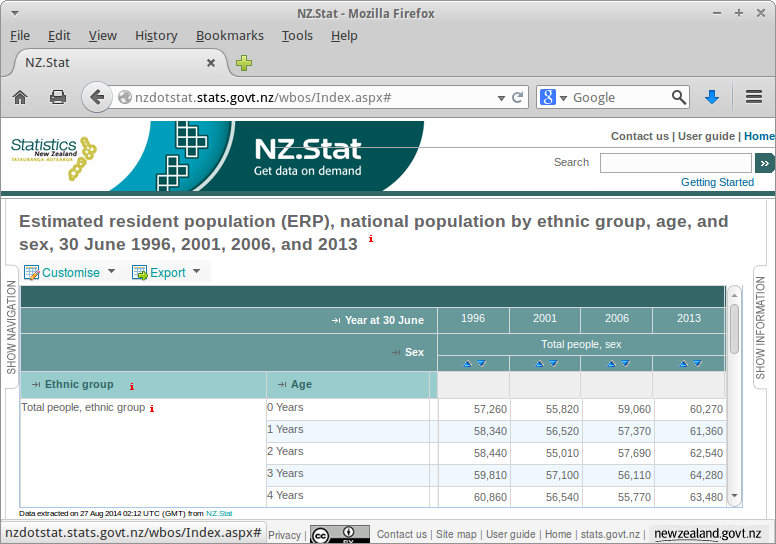Open search engine selector dropdown

(x=563, y=98)
